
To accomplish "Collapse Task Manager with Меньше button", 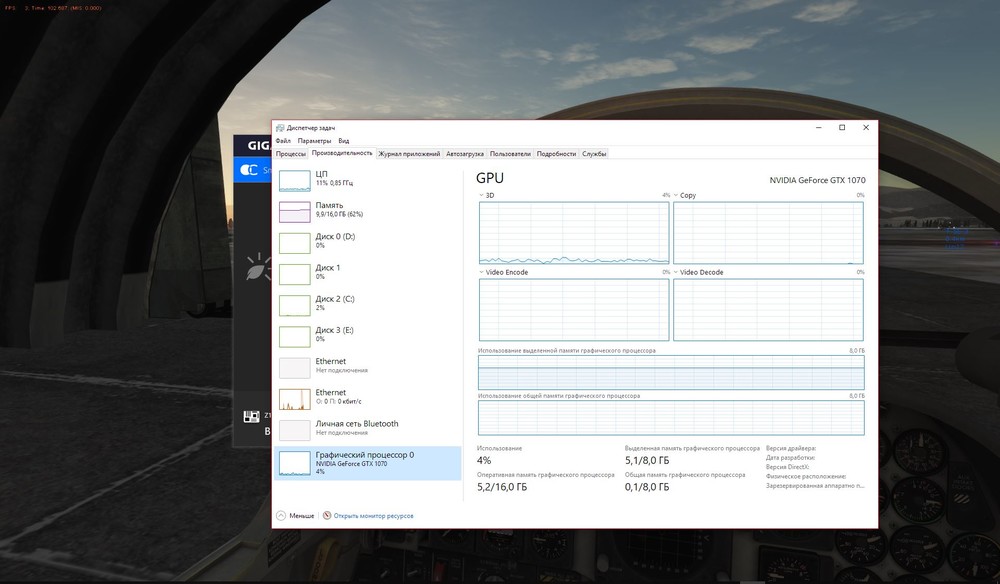I will tap(295, 516).
